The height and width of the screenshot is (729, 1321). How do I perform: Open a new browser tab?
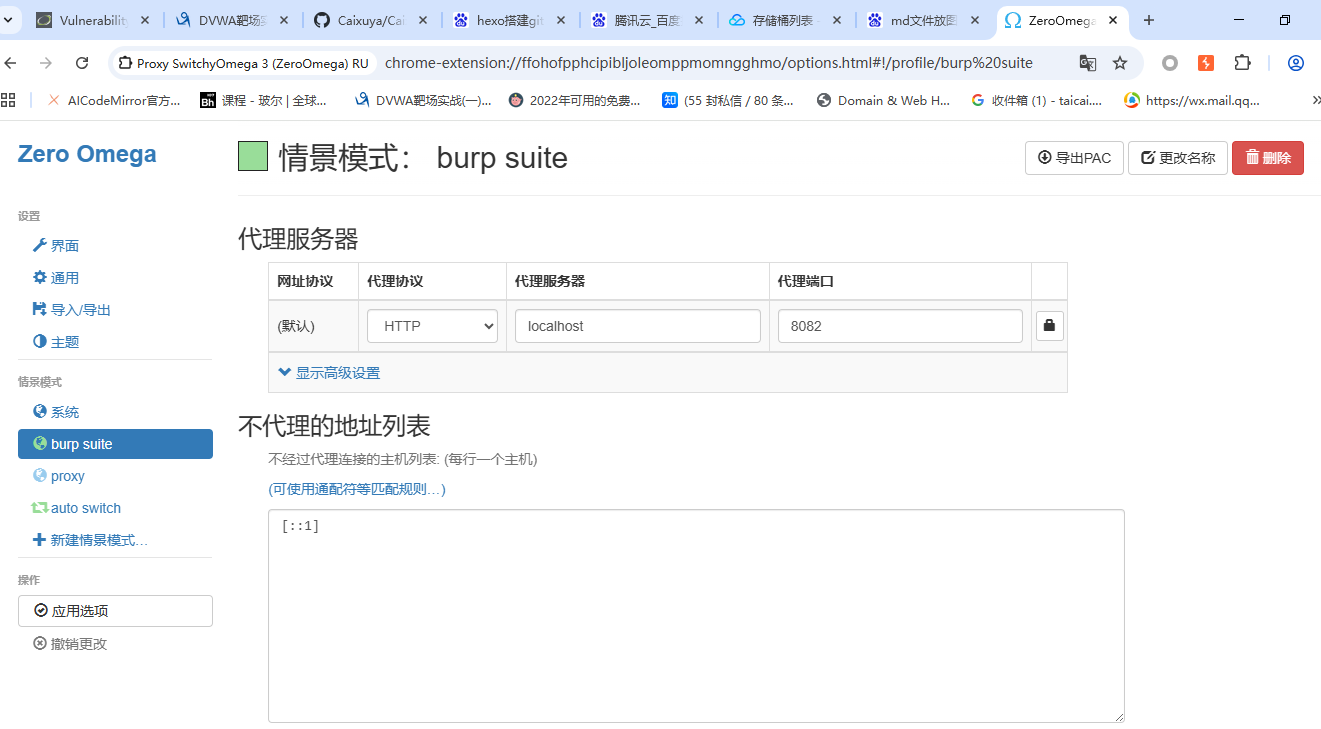[x=1149, y=20]
